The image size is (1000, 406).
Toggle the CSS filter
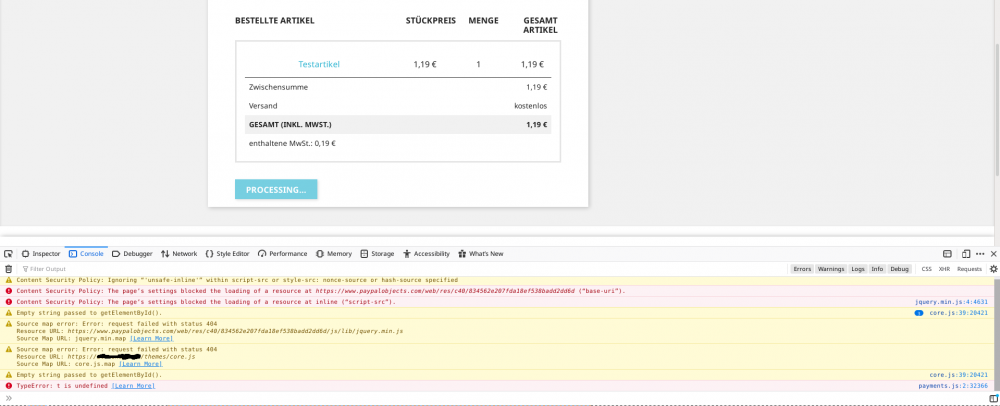(x=927, y=269)
